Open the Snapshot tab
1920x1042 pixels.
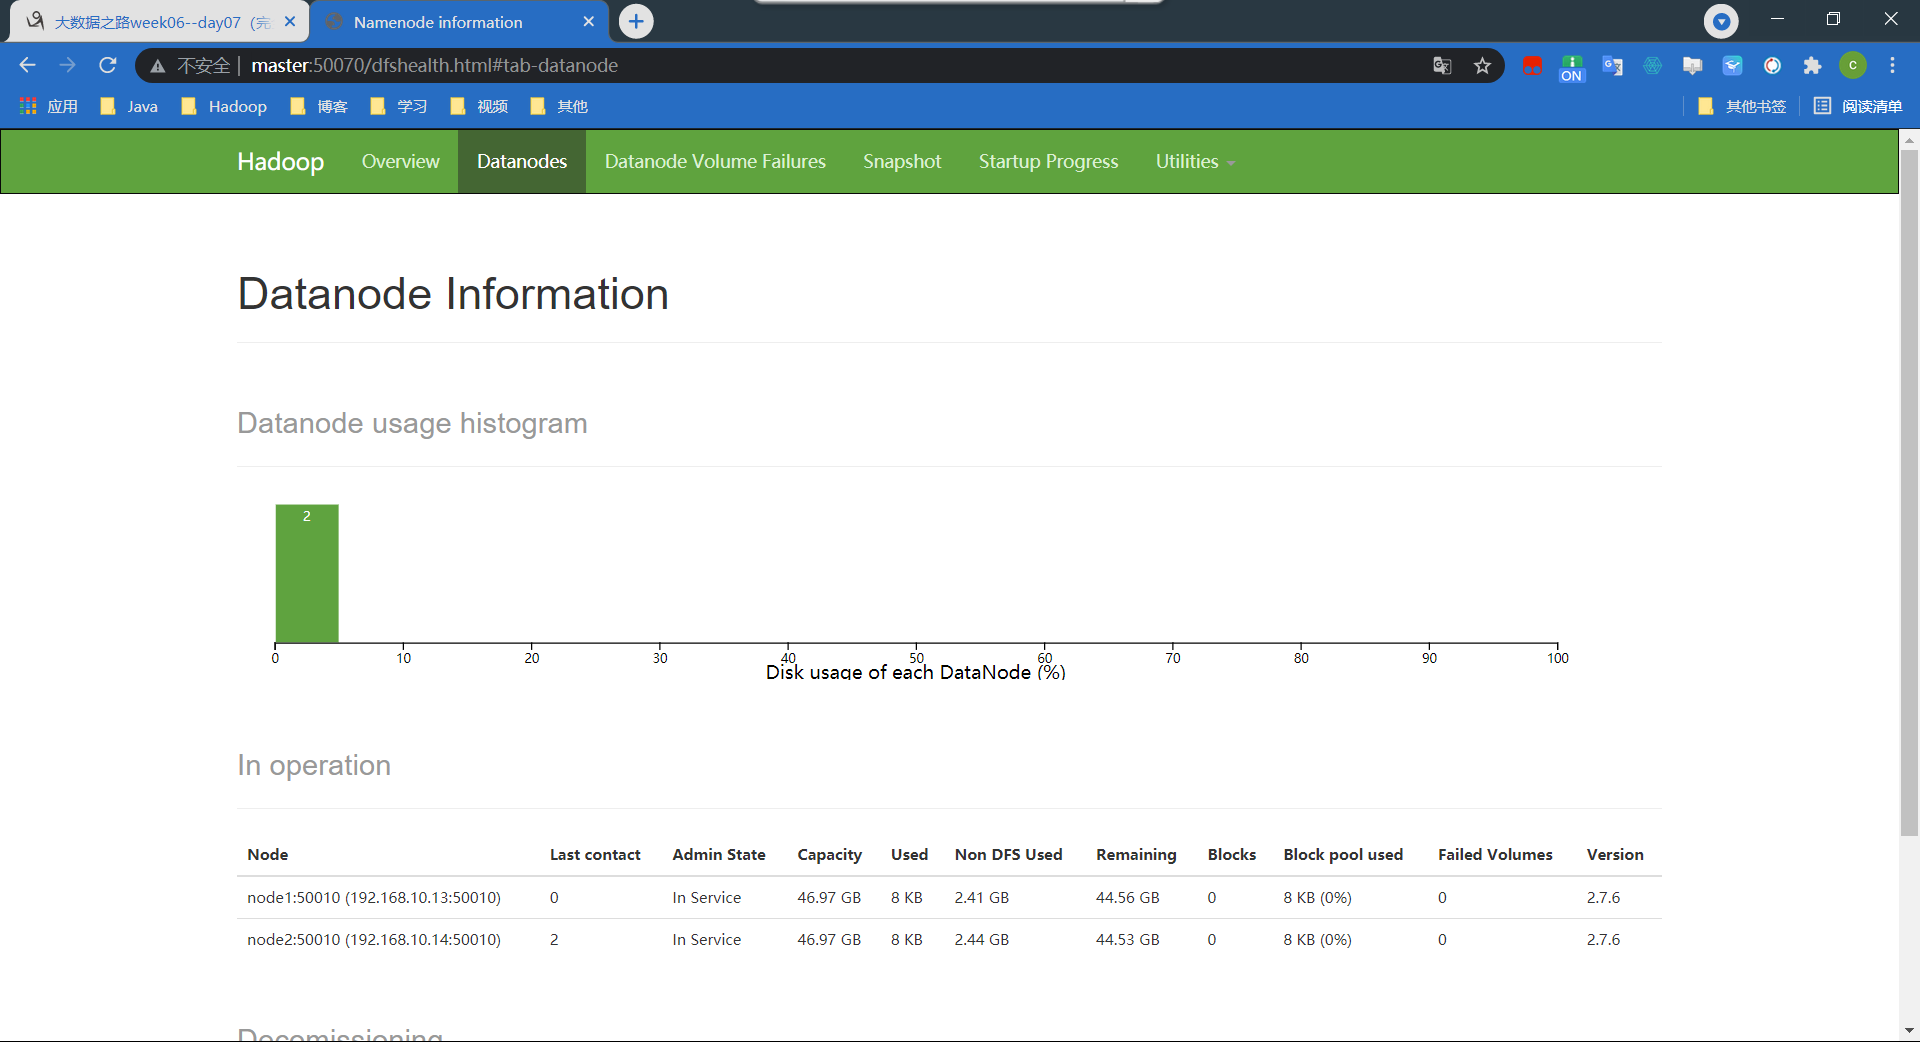[x=902, y=161]
